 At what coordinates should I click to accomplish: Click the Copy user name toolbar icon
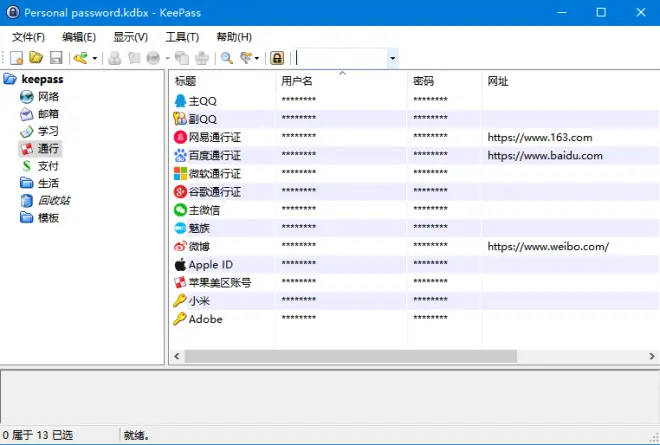click(x=114, y=58)
